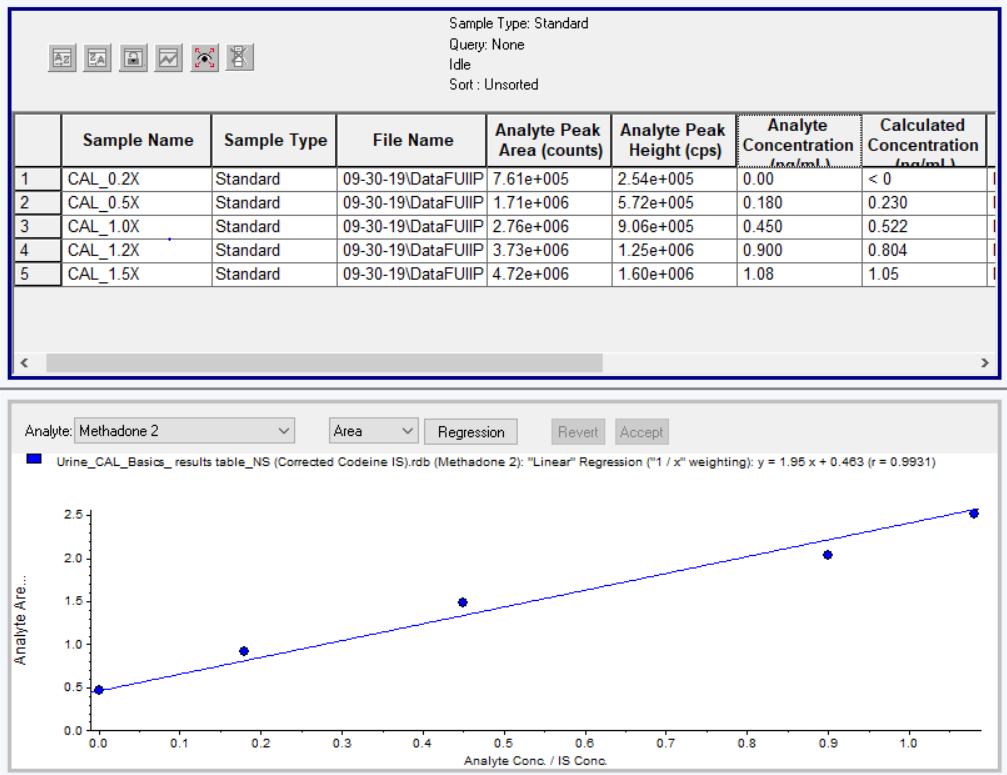Click the lock column toolbar icon
The height and width of the screenshot is (775, 1007).
[133, 59]
